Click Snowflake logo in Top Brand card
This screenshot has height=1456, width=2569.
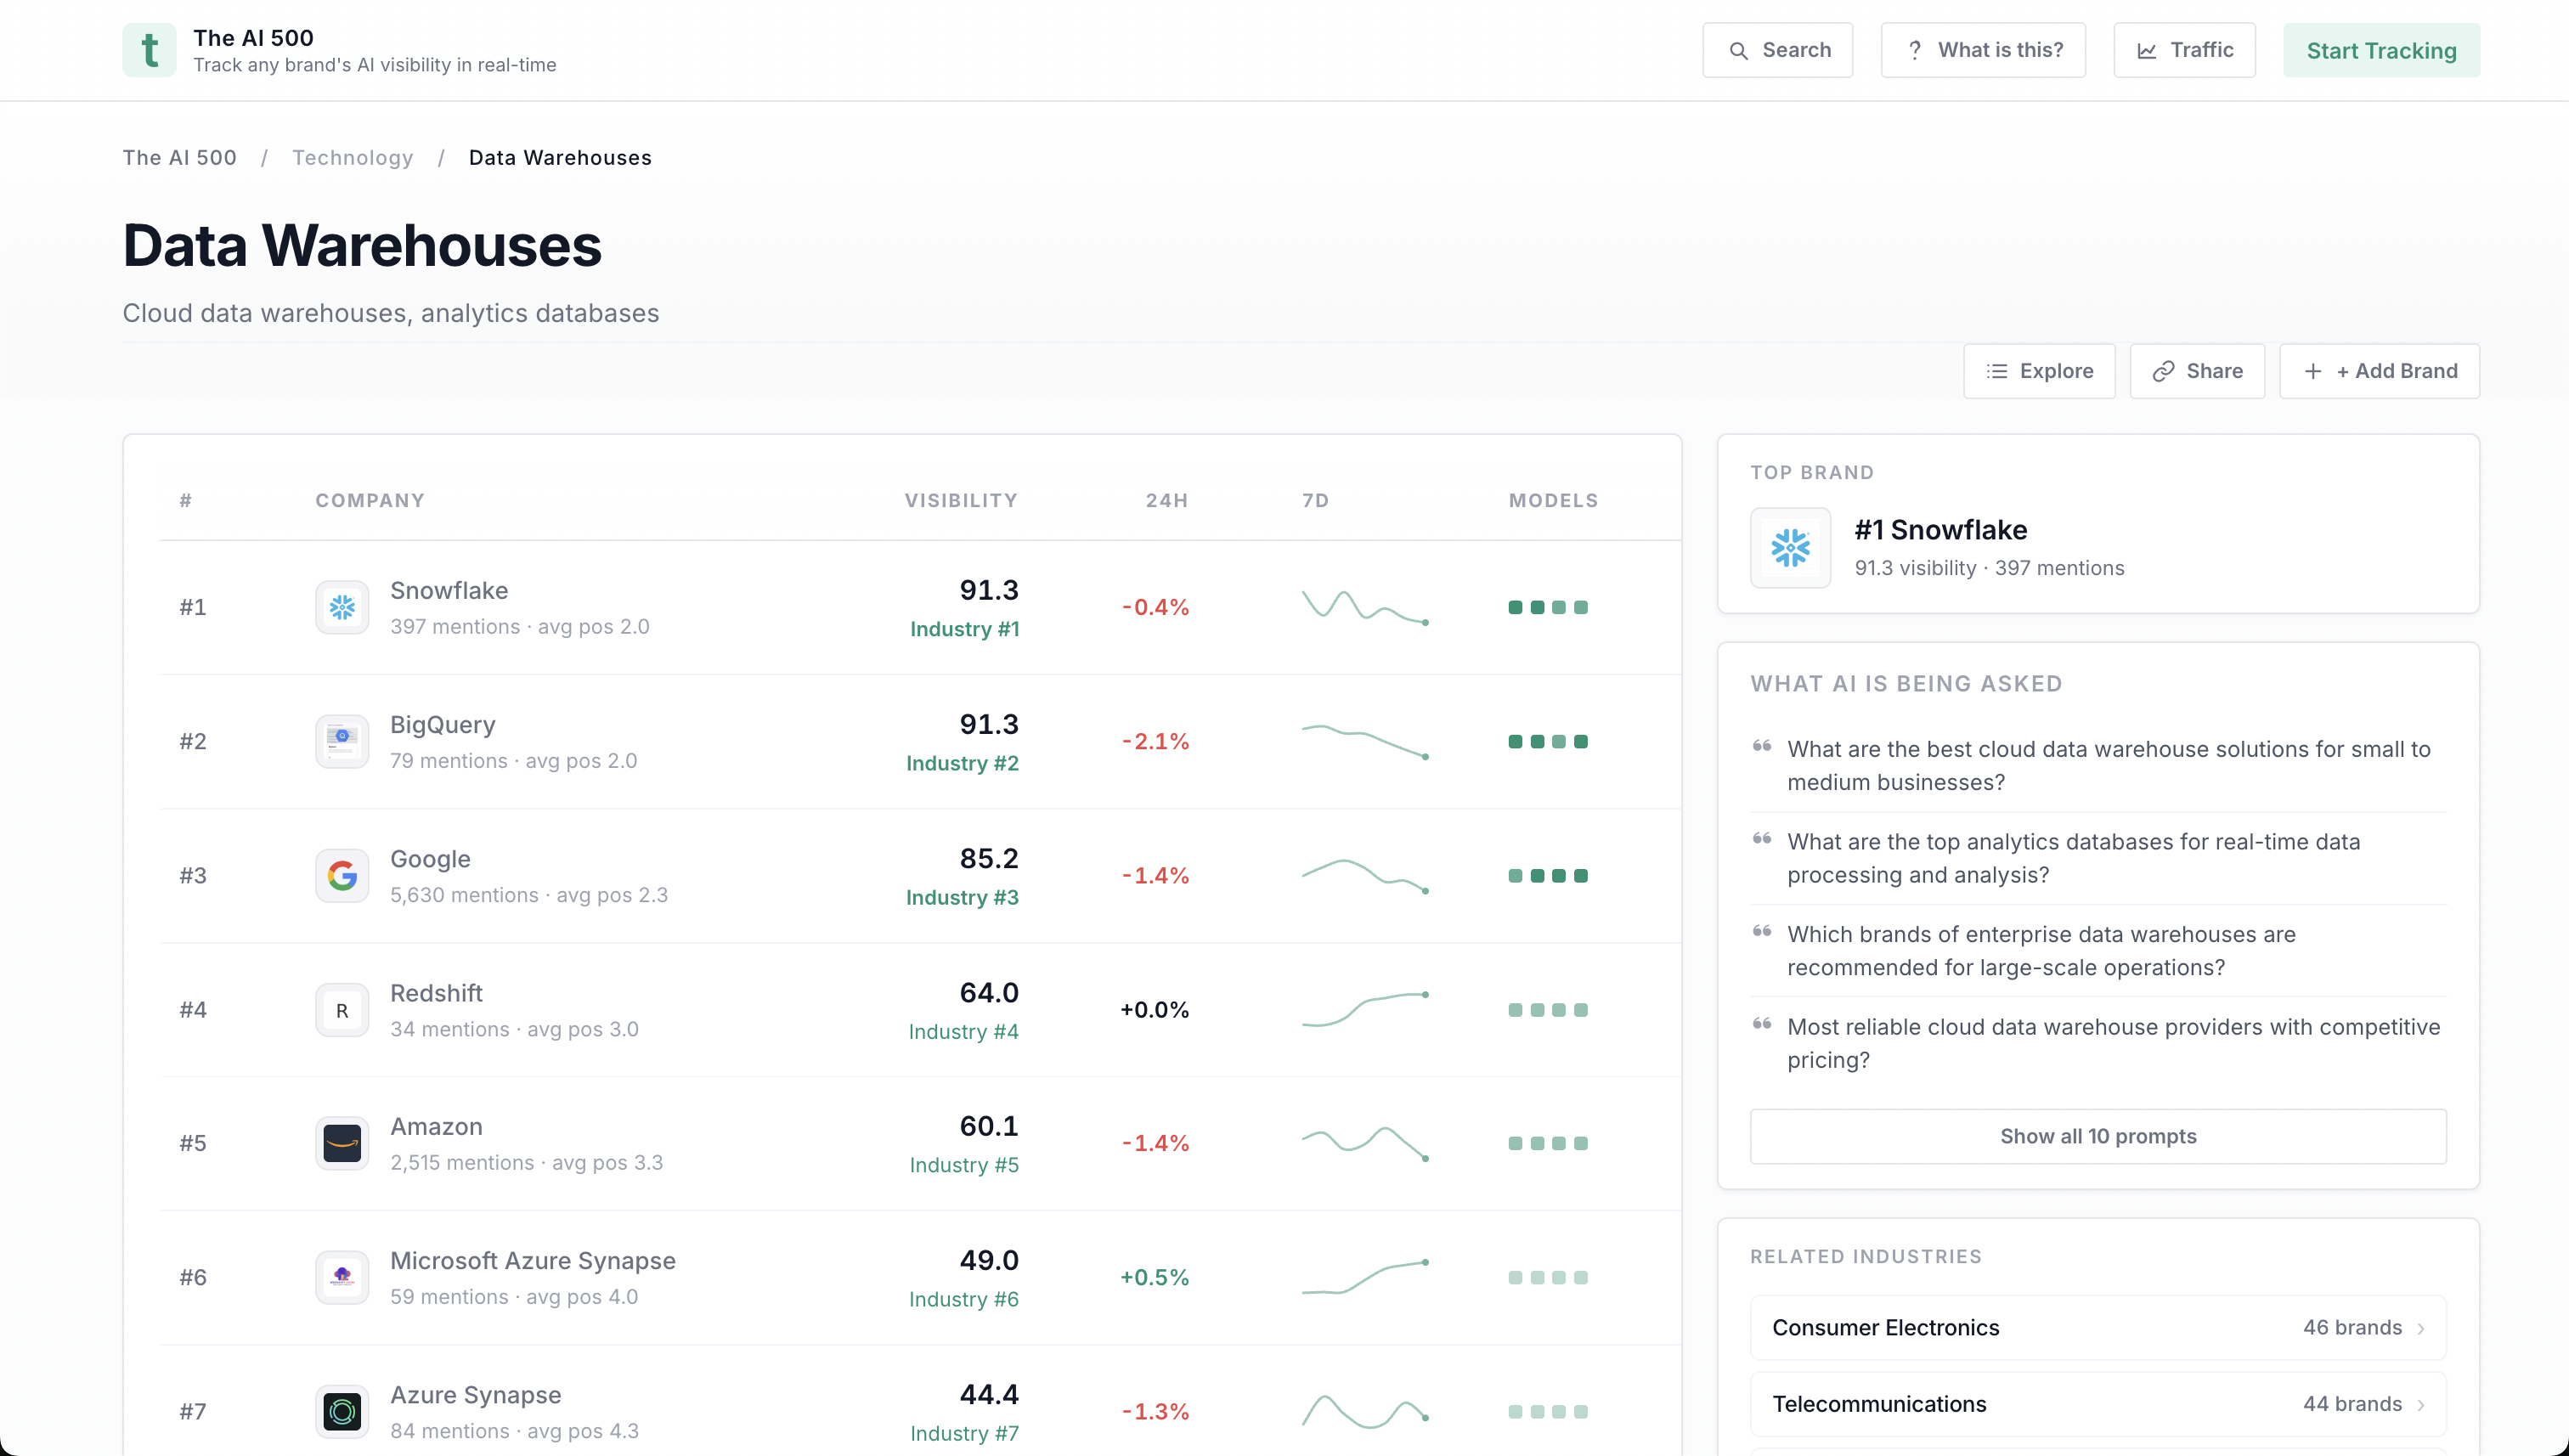click(x=1790, y=548)
